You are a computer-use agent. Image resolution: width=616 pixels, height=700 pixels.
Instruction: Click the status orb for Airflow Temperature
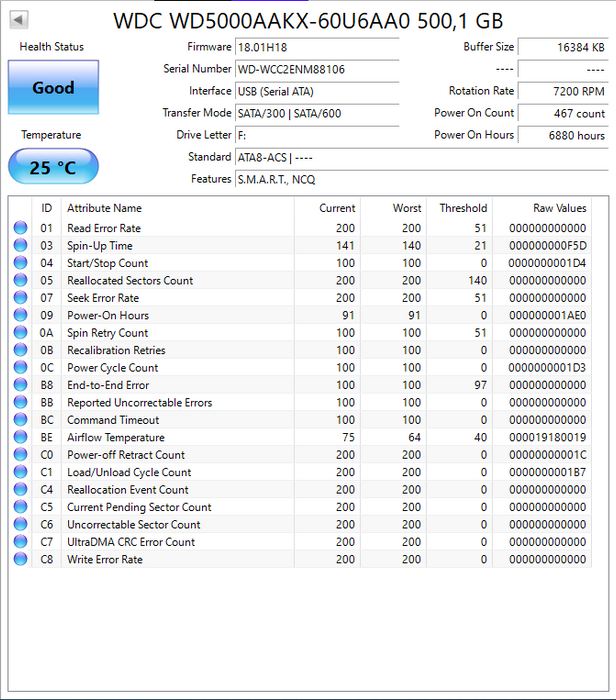(20, 438)
